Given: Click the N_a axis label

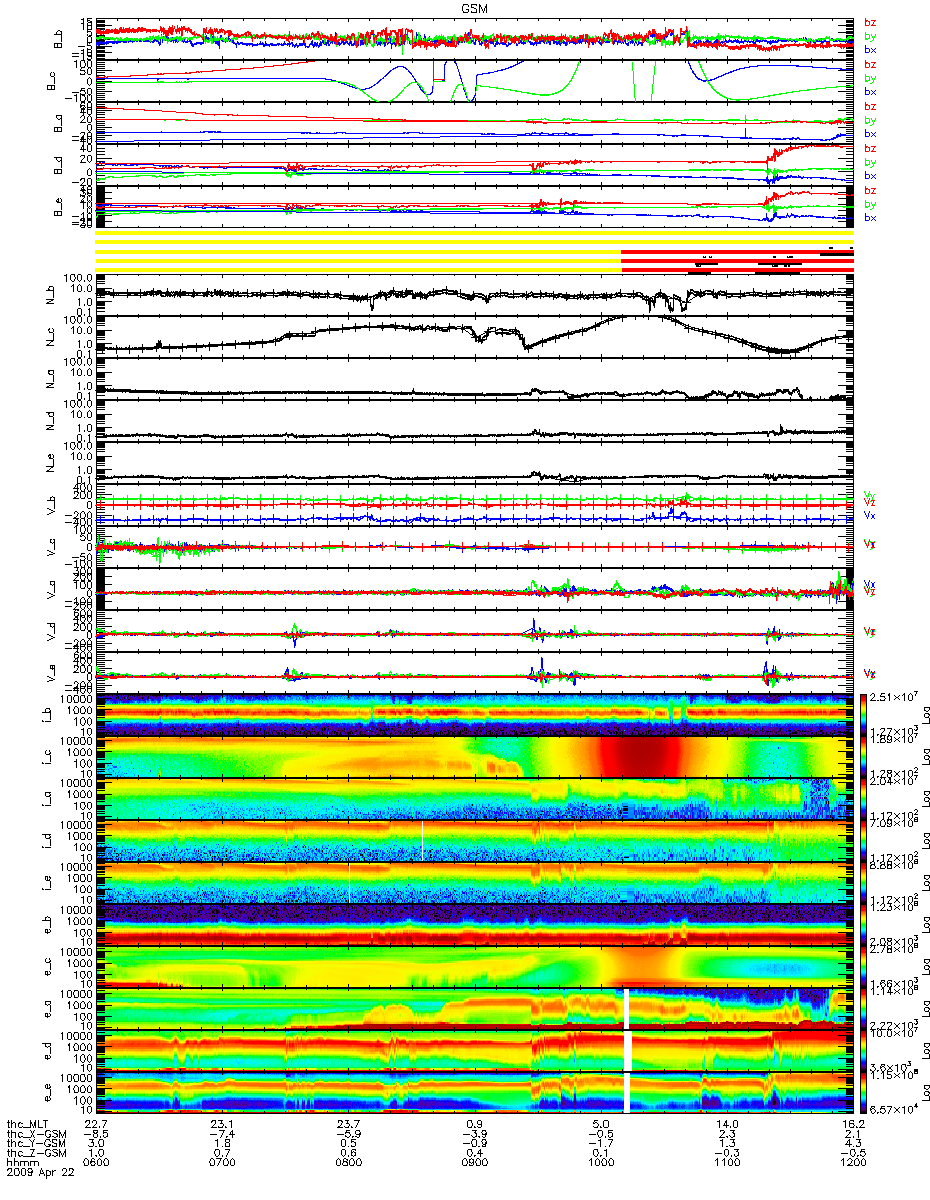Looking at the screenshot, I should coord(49,378).
